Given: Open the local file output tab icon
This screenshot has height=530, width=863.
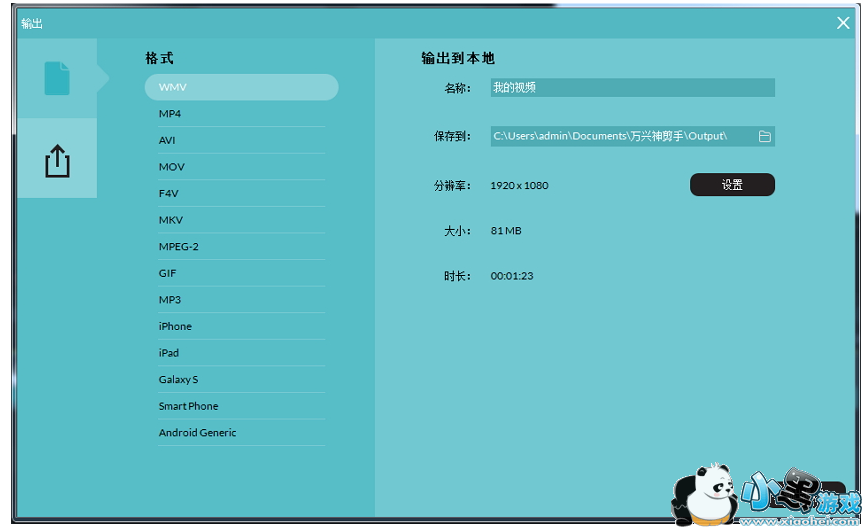Looking at the screenshot, I should pos(57,78).
